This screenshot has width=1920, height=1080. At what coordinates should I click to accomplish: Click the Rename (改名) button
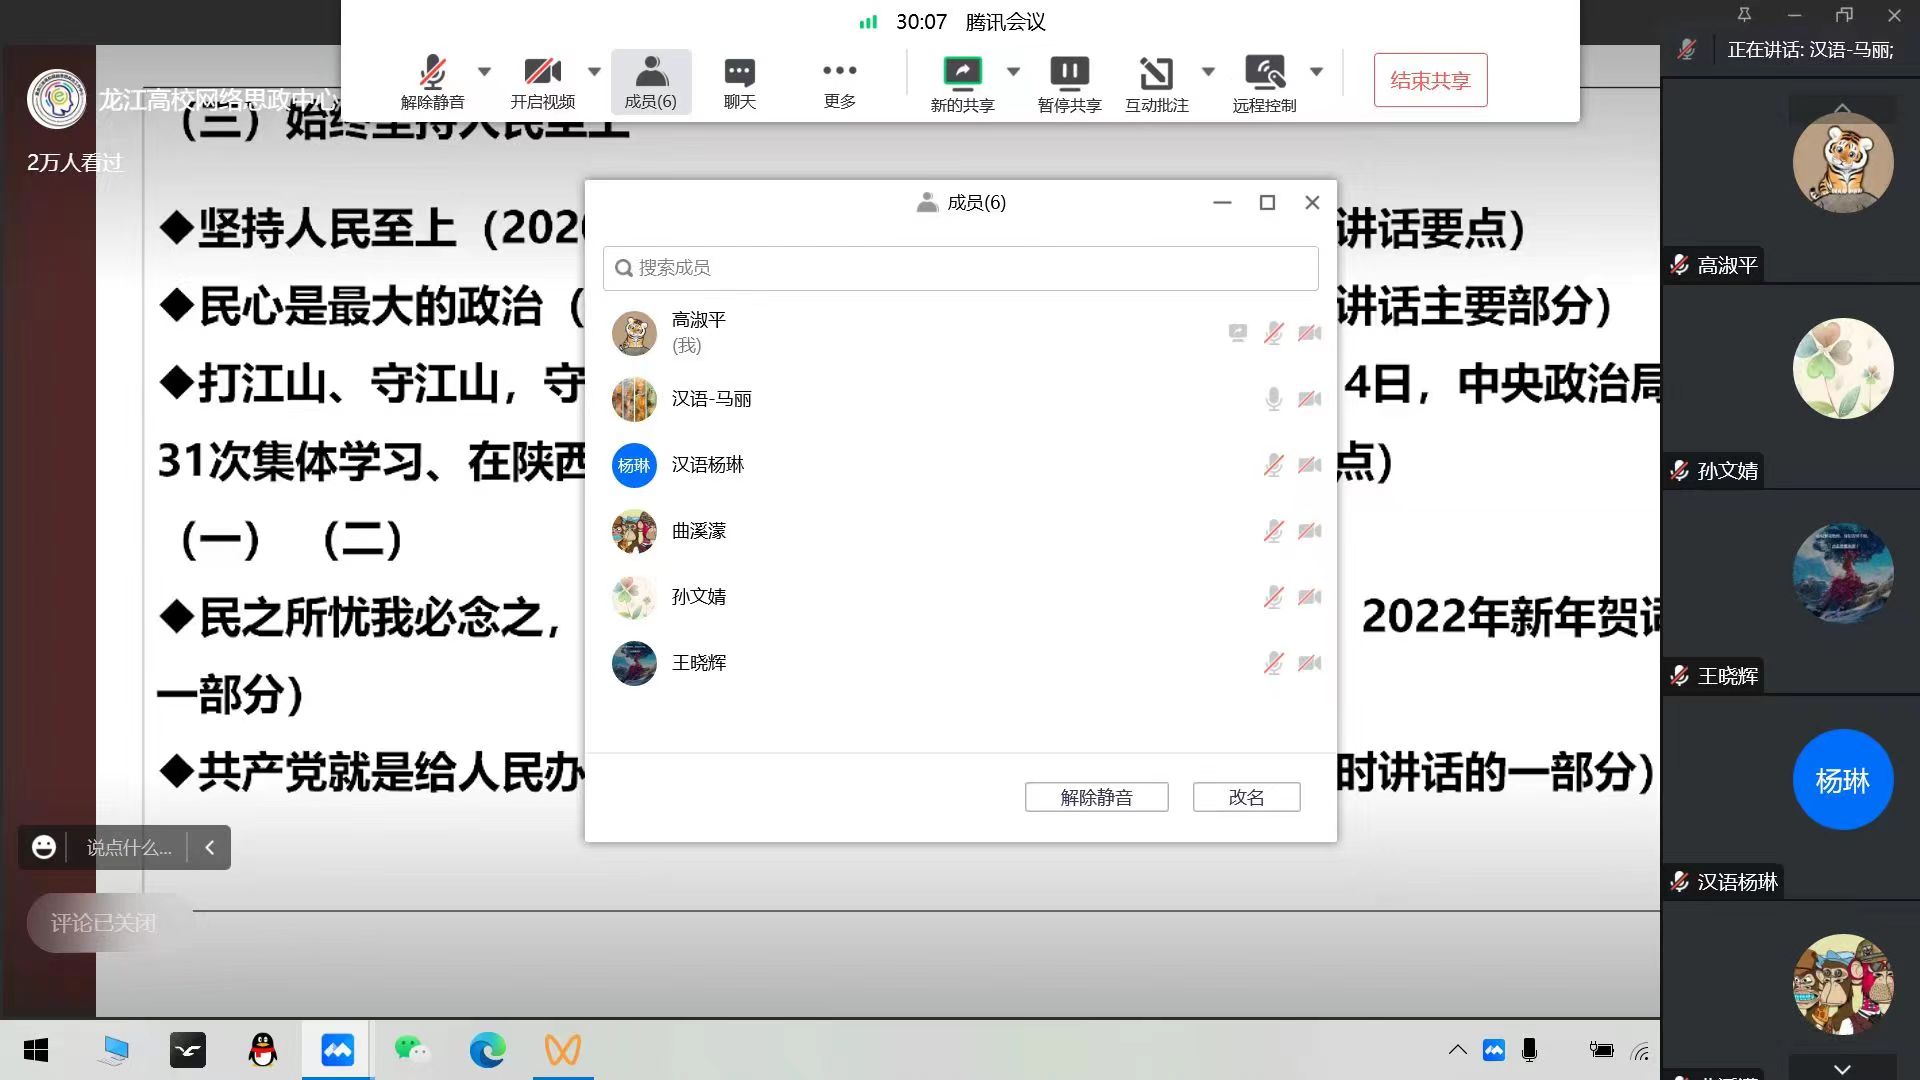pos(1246,797)
